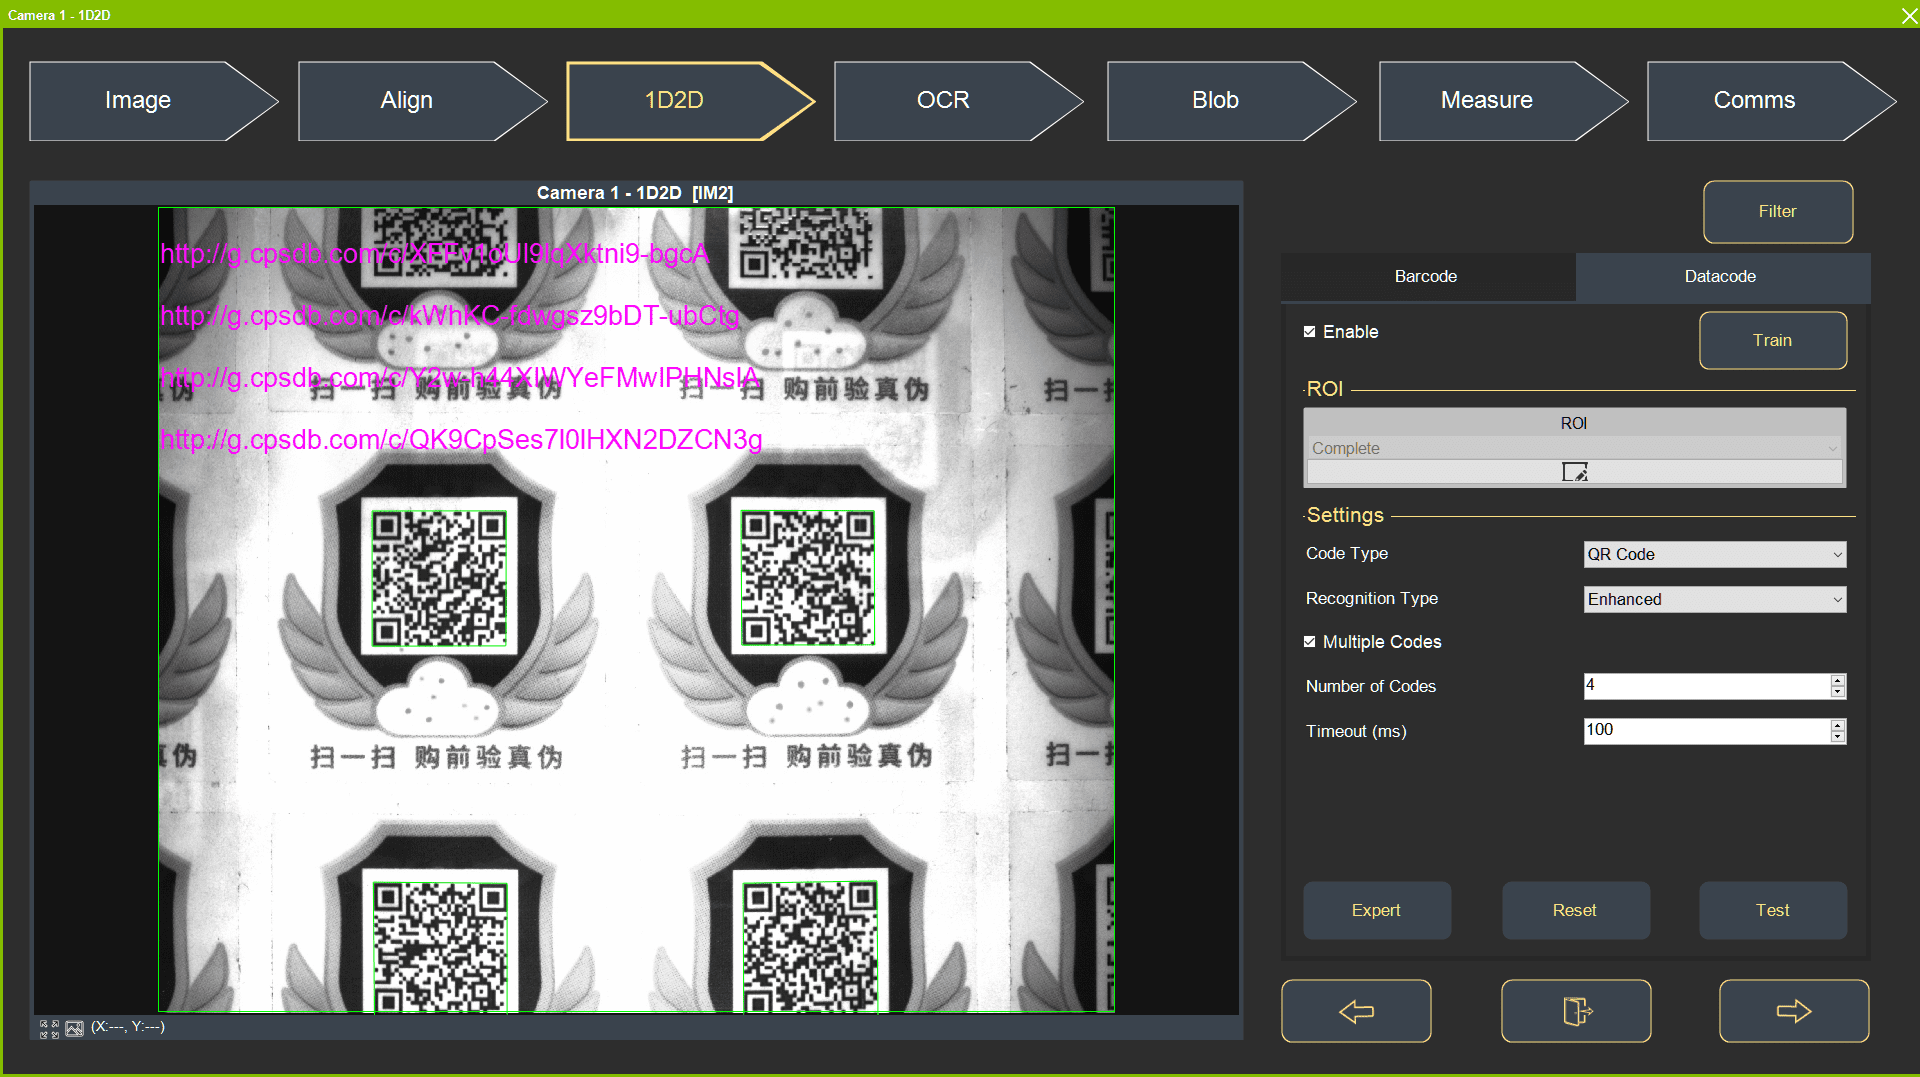Click the "Number of Codes" label

(1371, 687)
